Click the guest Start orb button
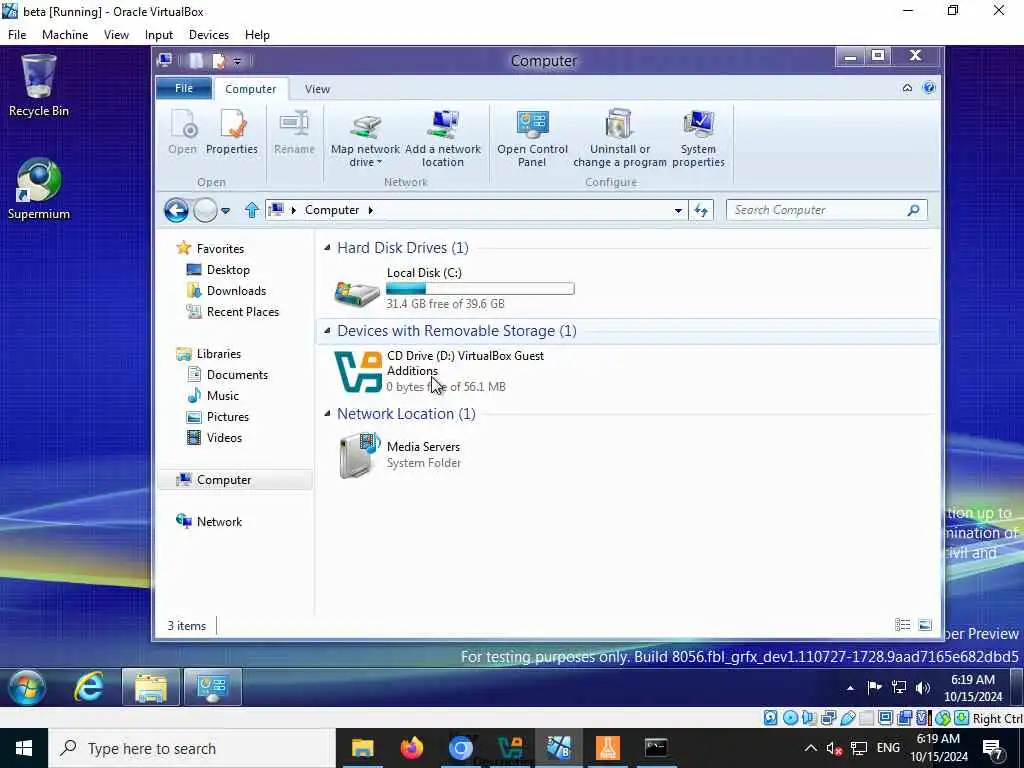Image resolution: width=1024 pixels, height=768 pixels. (x=27, y=687)
